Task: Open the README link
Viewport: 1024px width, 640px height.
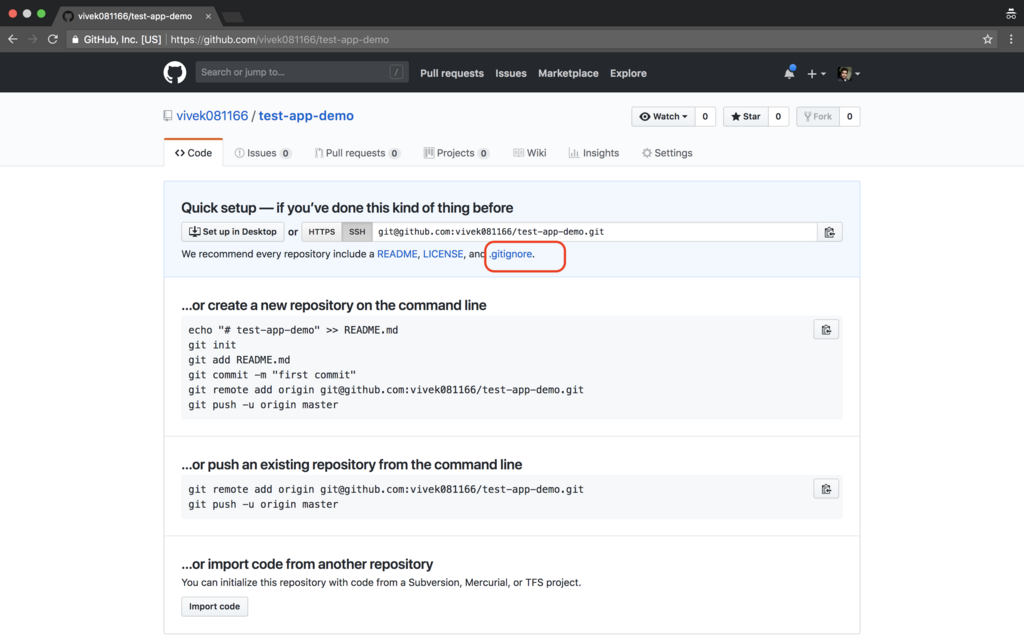Action: [x=397, y=254]
